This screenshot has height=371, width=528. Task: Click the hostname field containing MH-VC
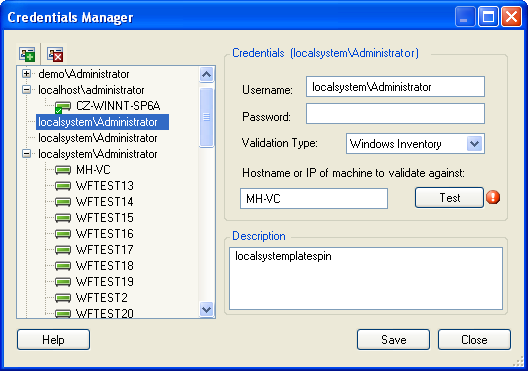pos(314,199)
